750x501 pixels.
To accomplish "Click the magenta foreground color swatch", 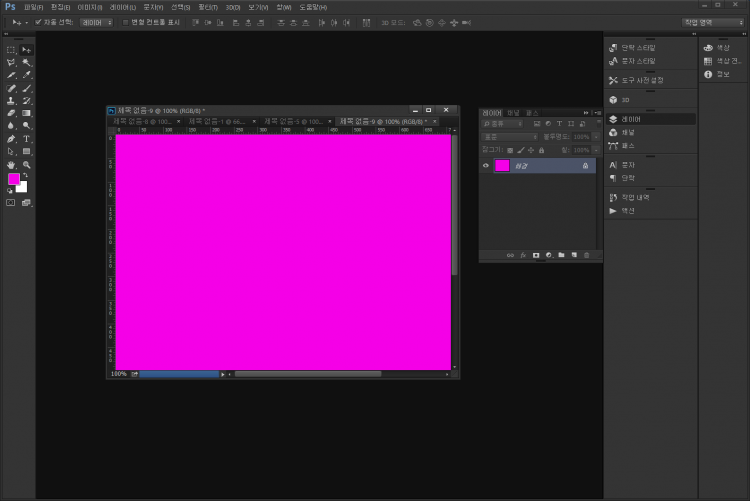I will tap(14, 178).
